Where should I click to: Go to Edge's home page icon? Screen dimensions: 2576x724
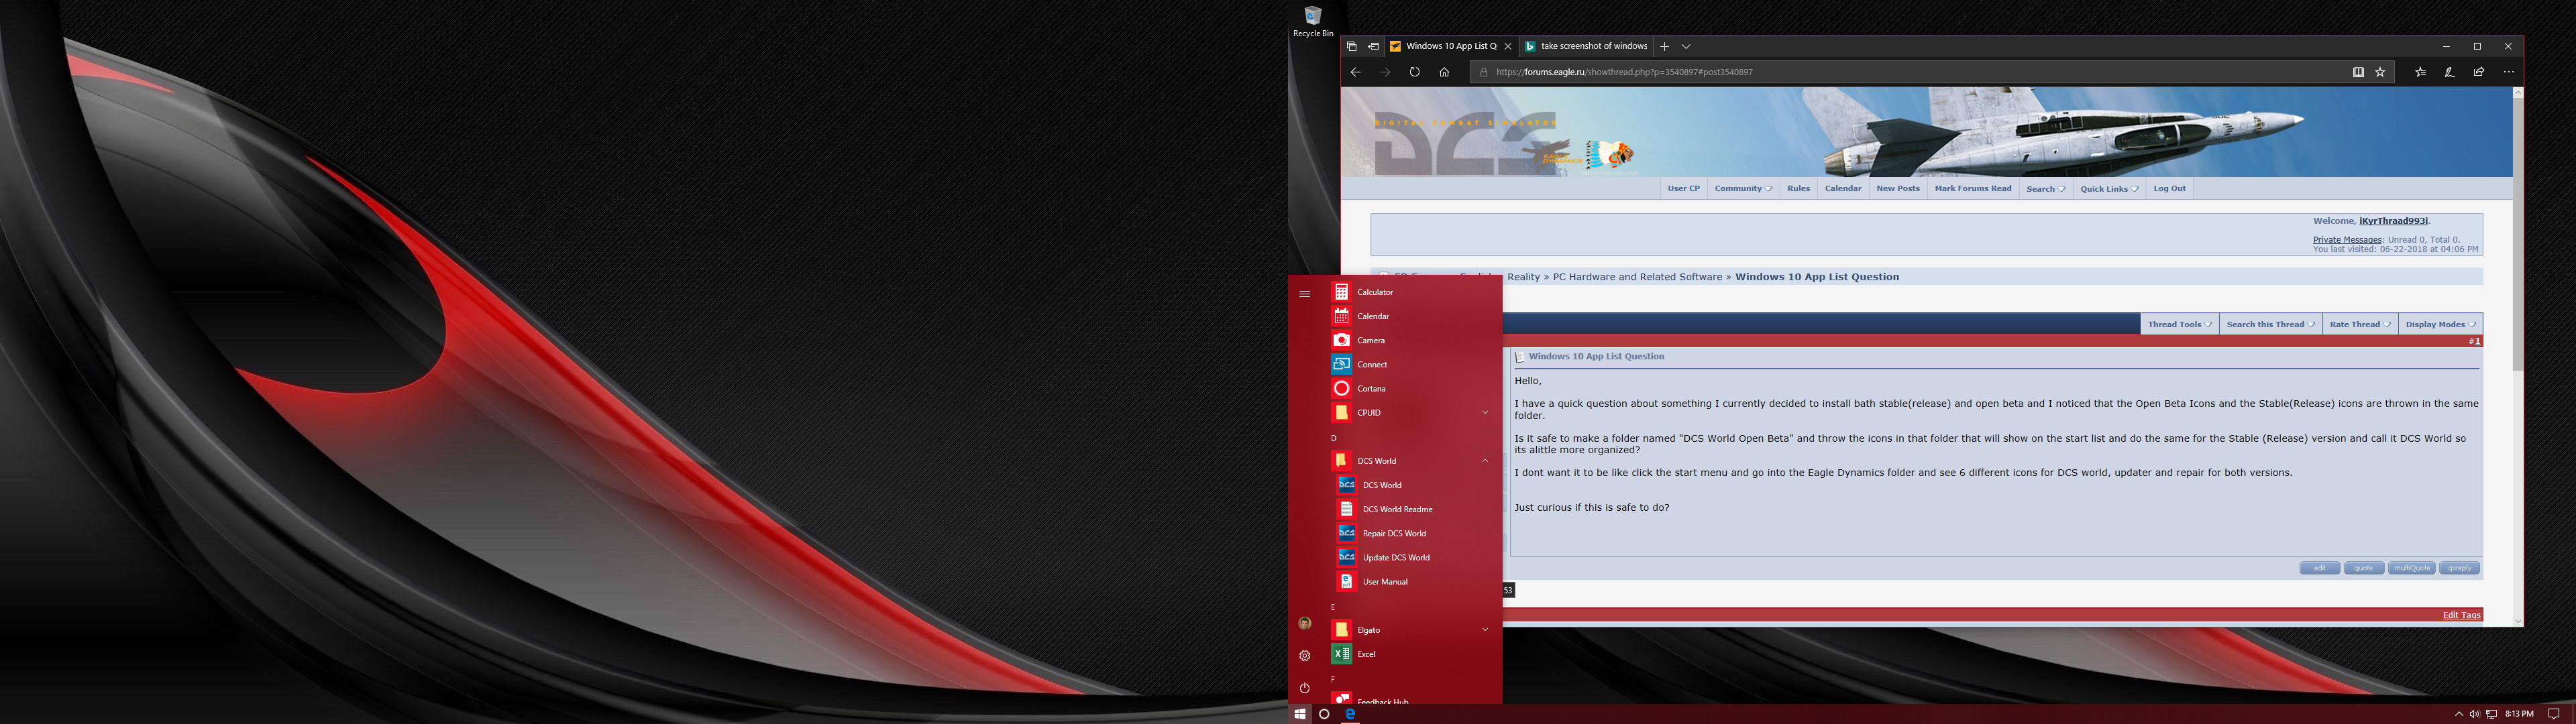pyautogui.click(x=1444, y=72)
